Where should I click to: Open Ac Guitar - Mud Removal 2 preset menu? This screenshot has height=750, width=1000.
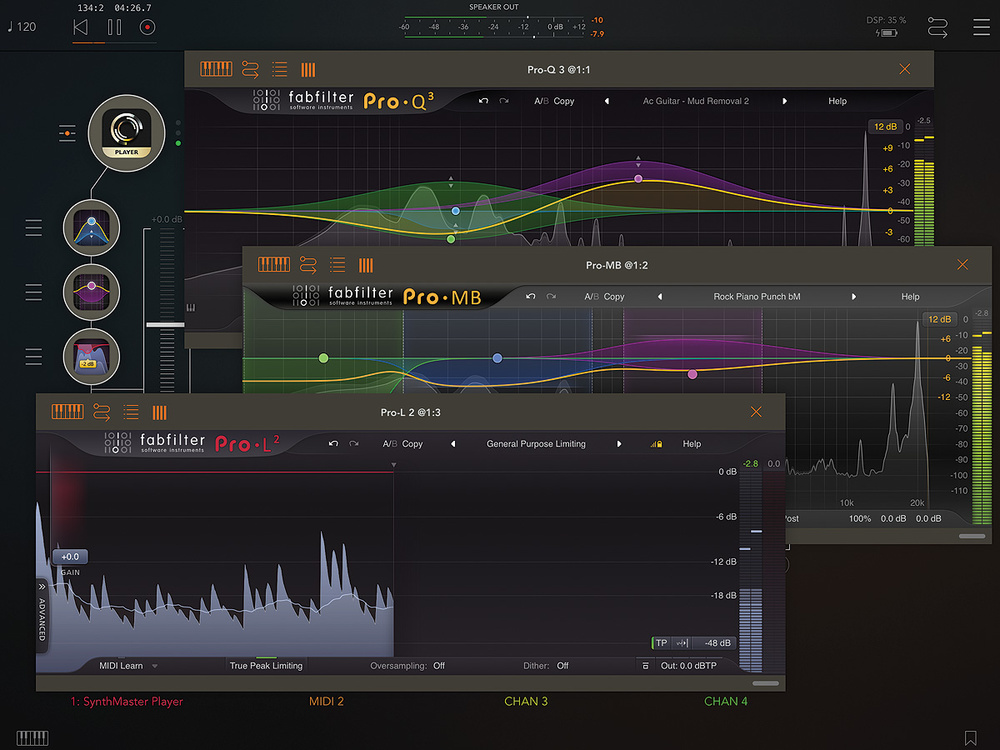click(696, 101)
